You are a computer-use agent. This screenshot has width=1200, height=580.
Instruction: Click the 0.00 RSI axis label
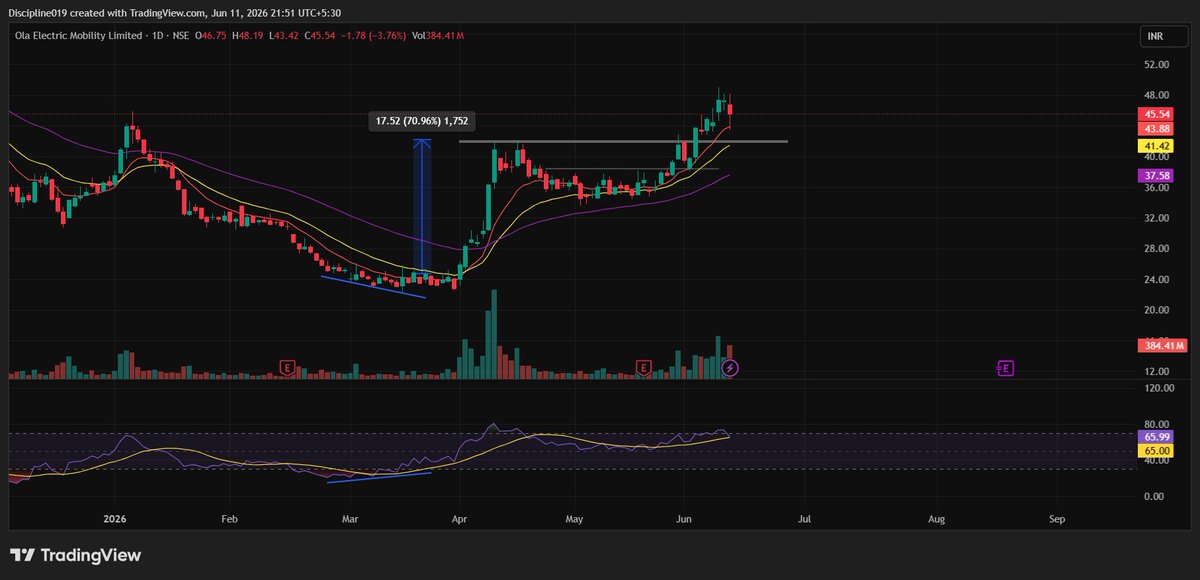tap(1155, 496)
